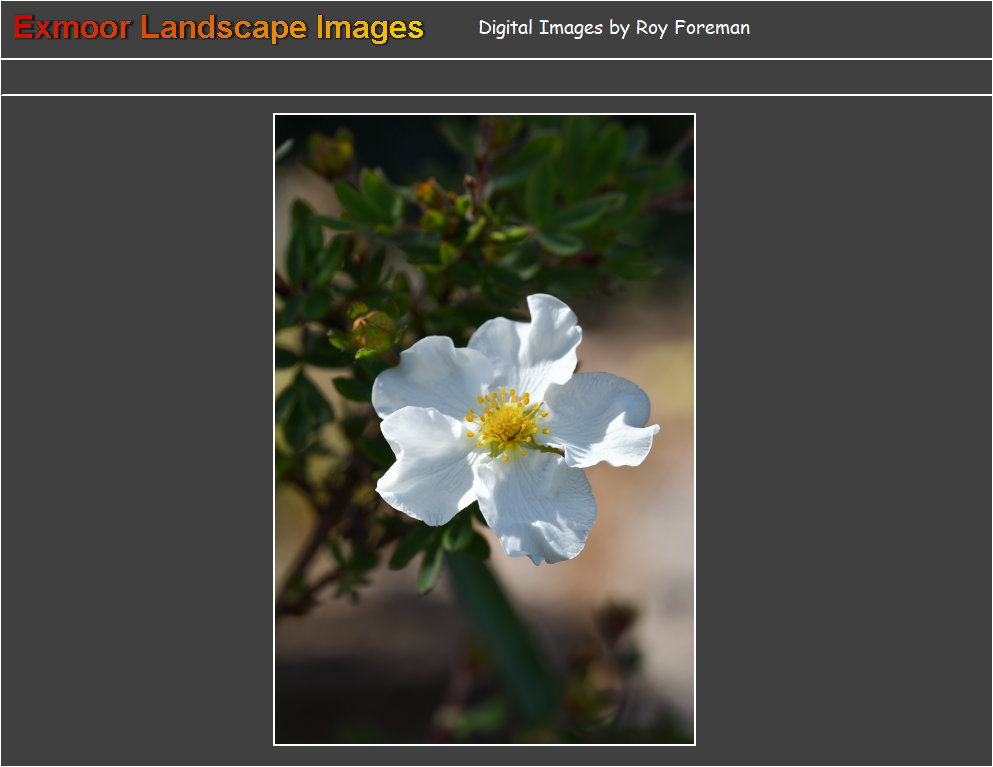Click the yellow word 'Images' in heading

click(370, 28)
